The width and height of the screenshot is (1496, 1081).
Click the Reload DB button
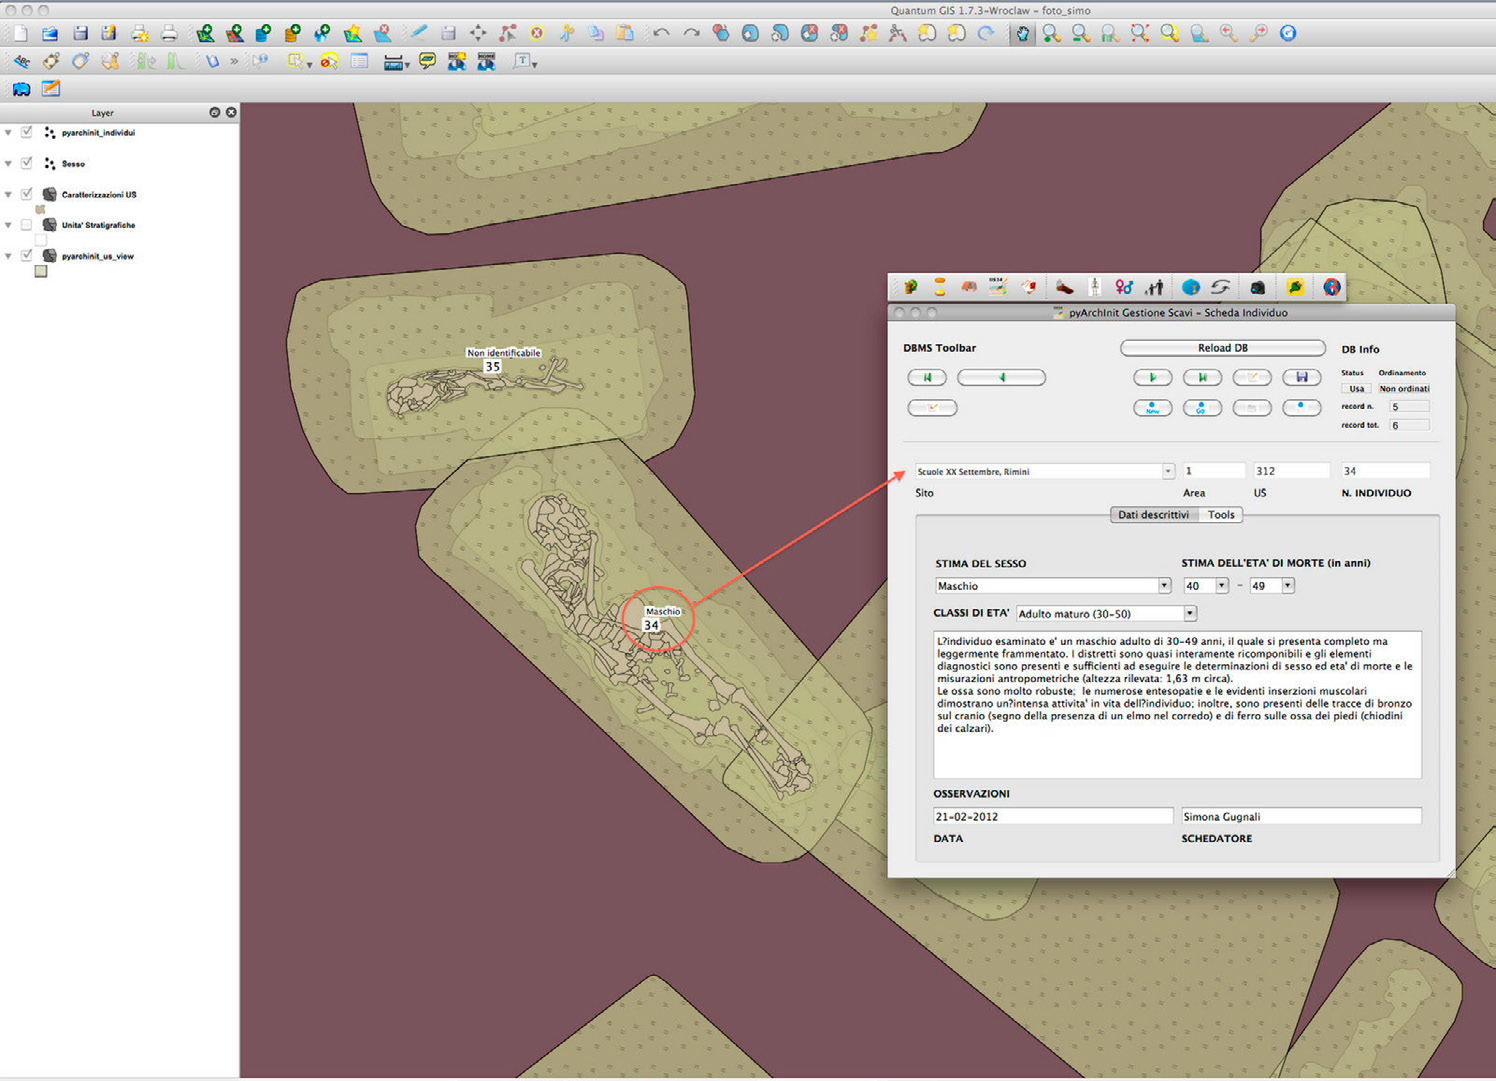coord(1222,348)
